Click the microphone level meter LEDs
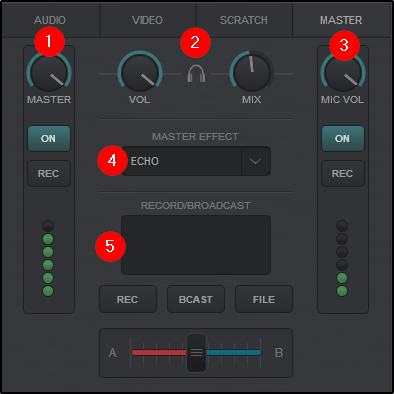The width and height of the screenshot is (394, 394). point(342,258)
